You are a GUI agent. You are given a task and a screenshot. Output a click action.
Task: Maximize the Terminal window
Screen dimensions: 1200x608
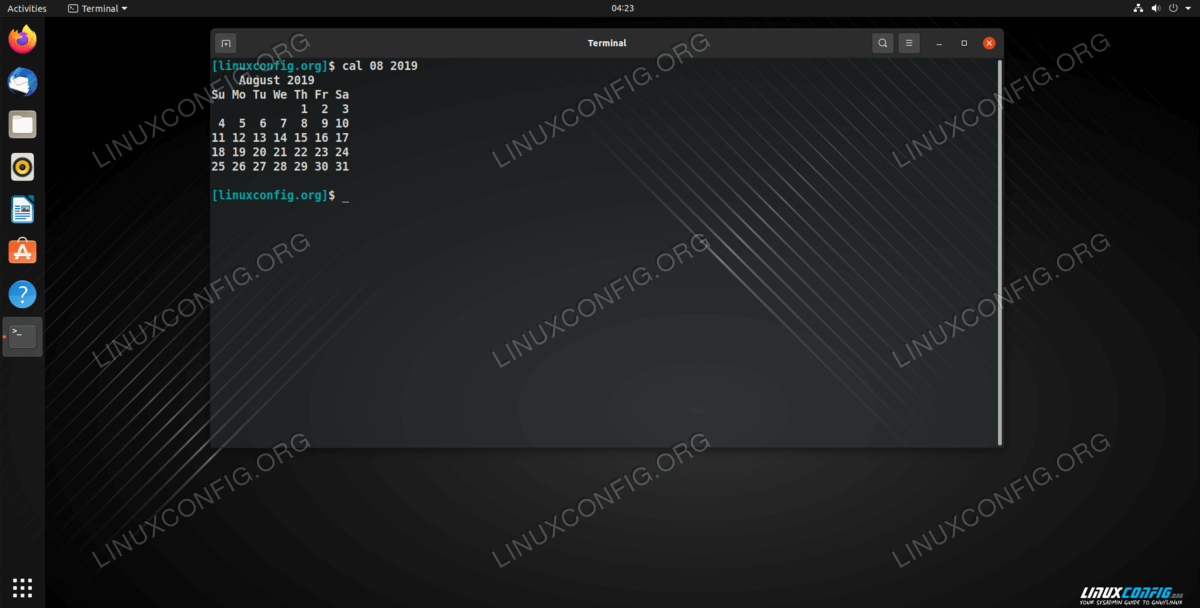[x=964, y=43]
